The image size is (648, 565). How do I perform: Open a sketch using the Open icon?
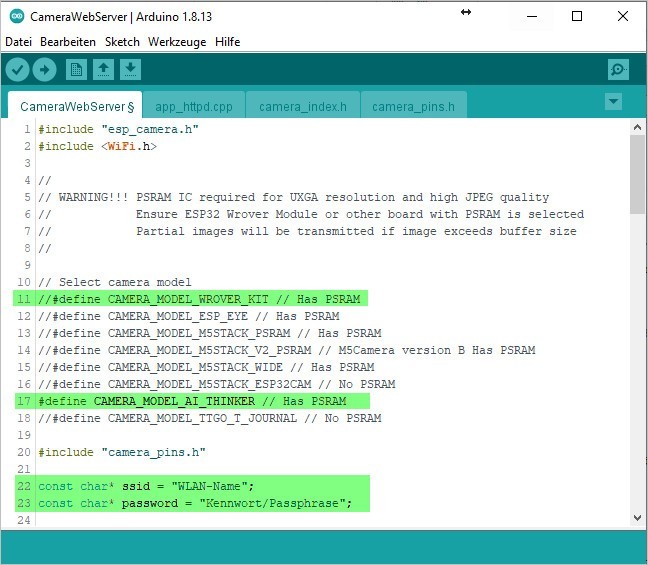[103, 69]
